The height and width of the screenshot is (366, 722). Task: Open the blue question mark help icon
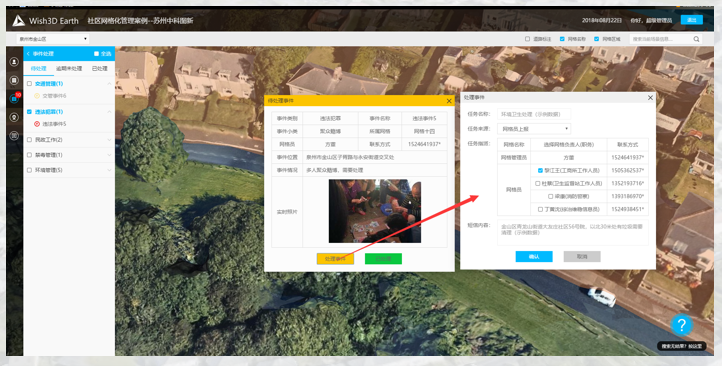[x=681, y=325]
